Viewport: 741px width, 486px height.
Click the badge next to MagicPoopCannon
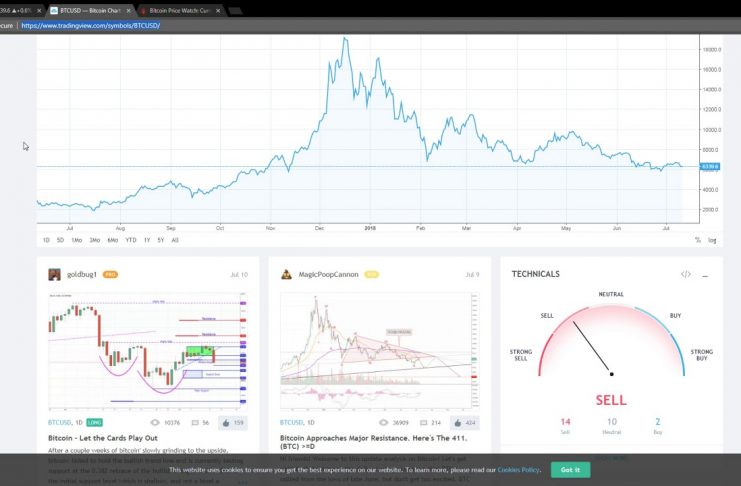[x=371, y=274]
